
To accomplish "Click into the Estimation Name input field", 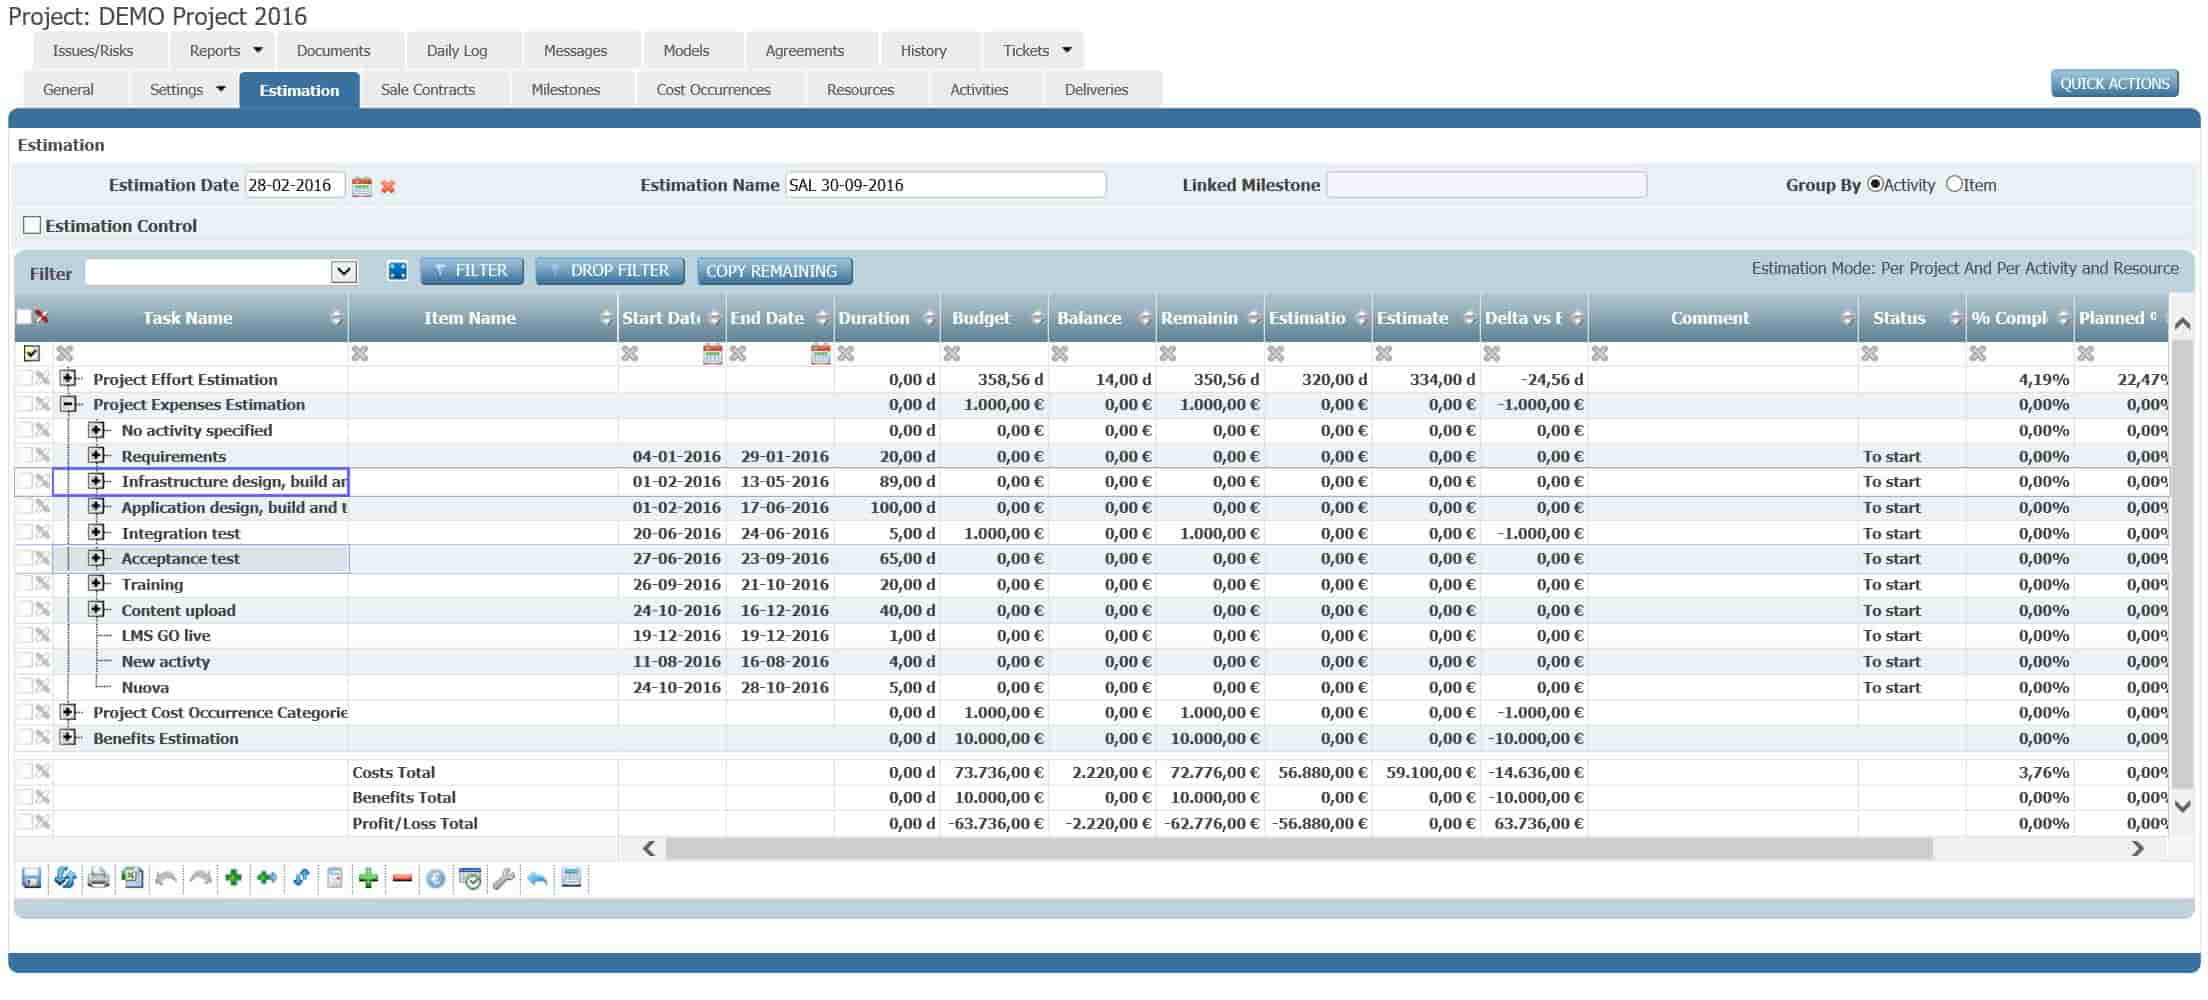I will coord(946,185).
